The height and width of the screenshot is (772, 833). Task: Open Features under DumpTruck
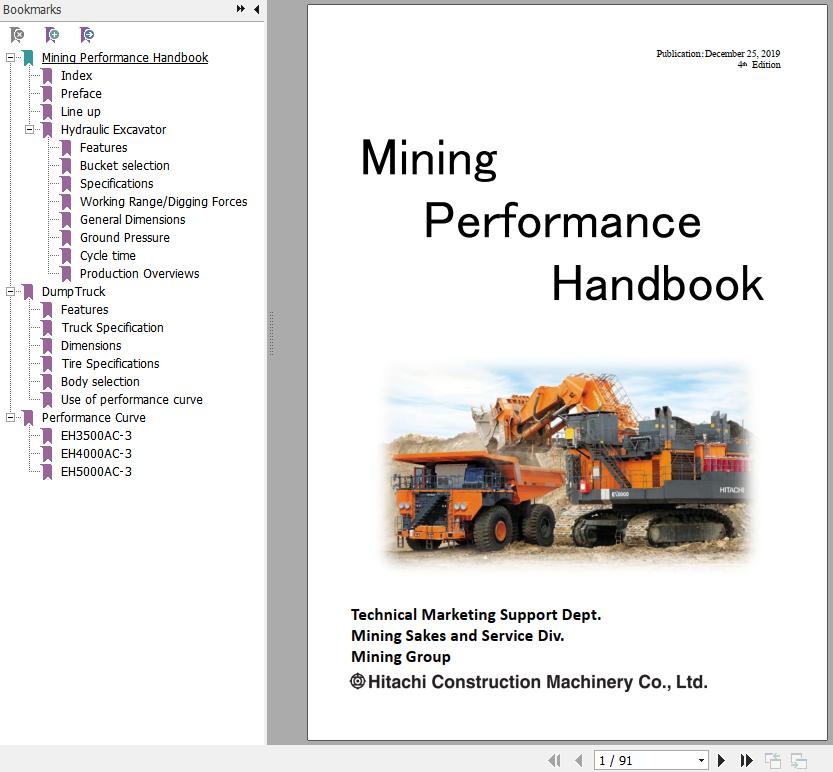tap(84, 310)
